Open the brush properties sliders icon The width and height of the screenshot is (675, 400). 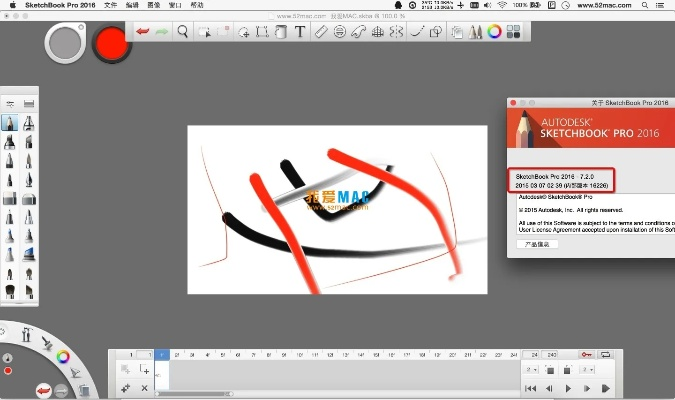[x=10, y=103]
